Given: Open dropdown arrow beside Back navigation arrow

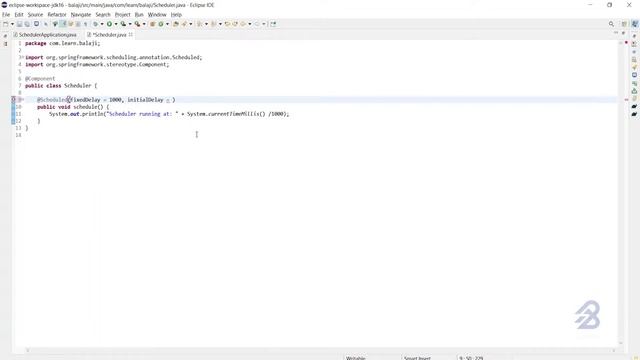Looking at the screenshot, I should pyautogui.click(x=250, y=24).
